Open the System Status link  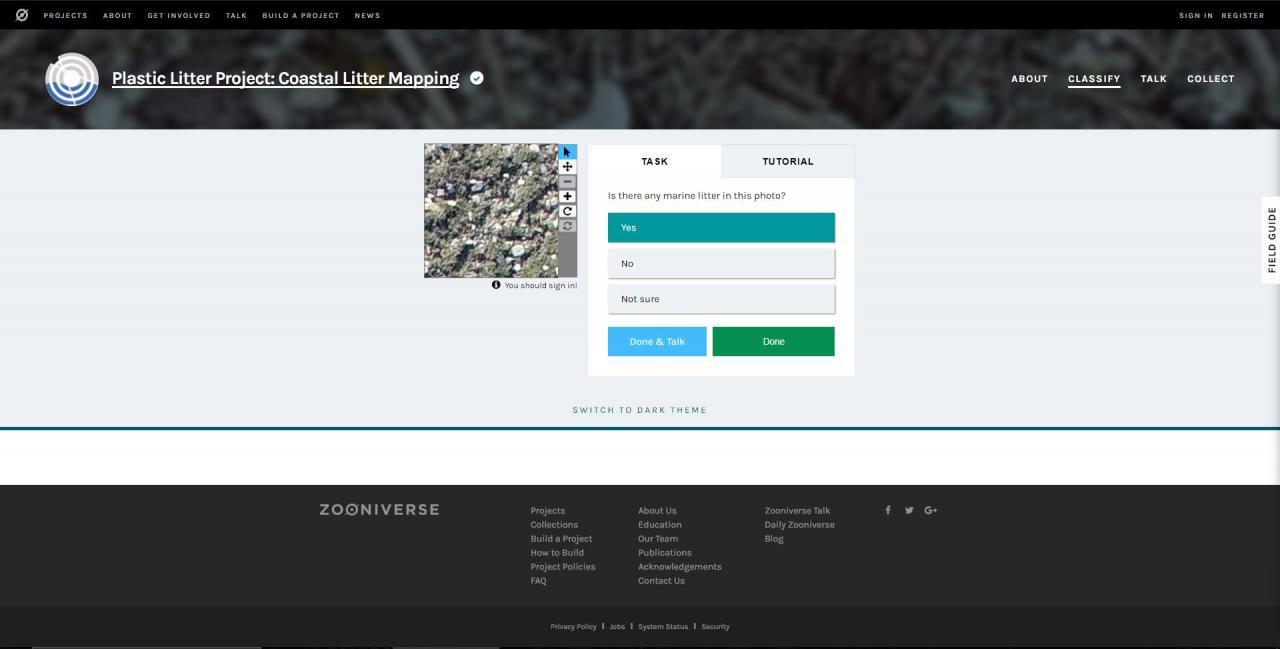663,627
